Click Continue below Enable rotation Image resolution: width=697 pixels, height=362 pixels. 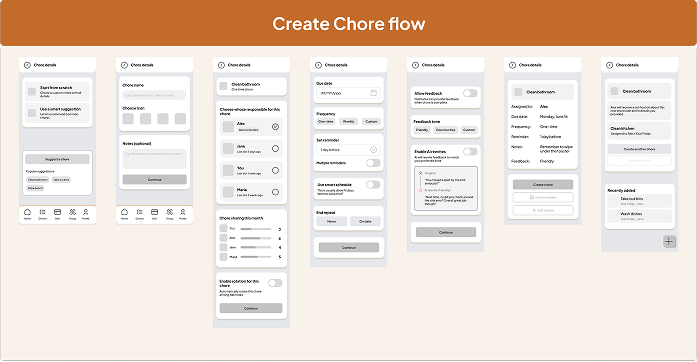point(251,308)
